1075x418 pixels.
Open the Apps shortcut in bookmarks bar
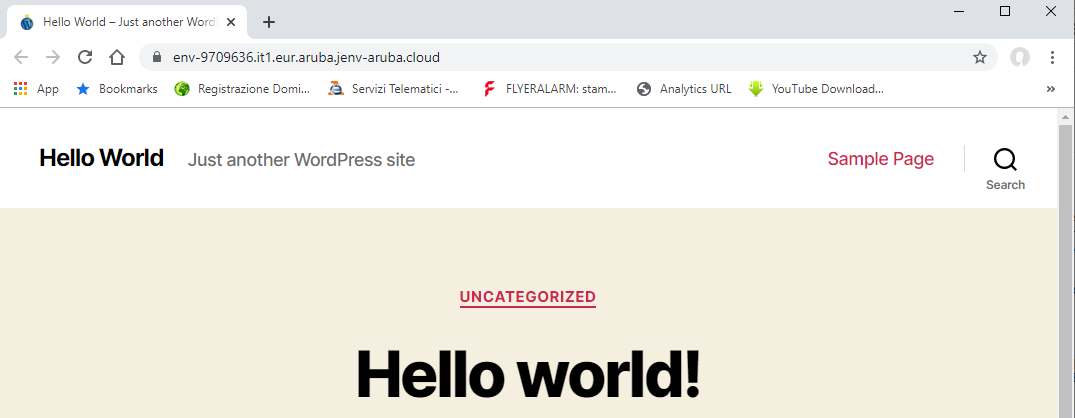[x=36, y=89]
